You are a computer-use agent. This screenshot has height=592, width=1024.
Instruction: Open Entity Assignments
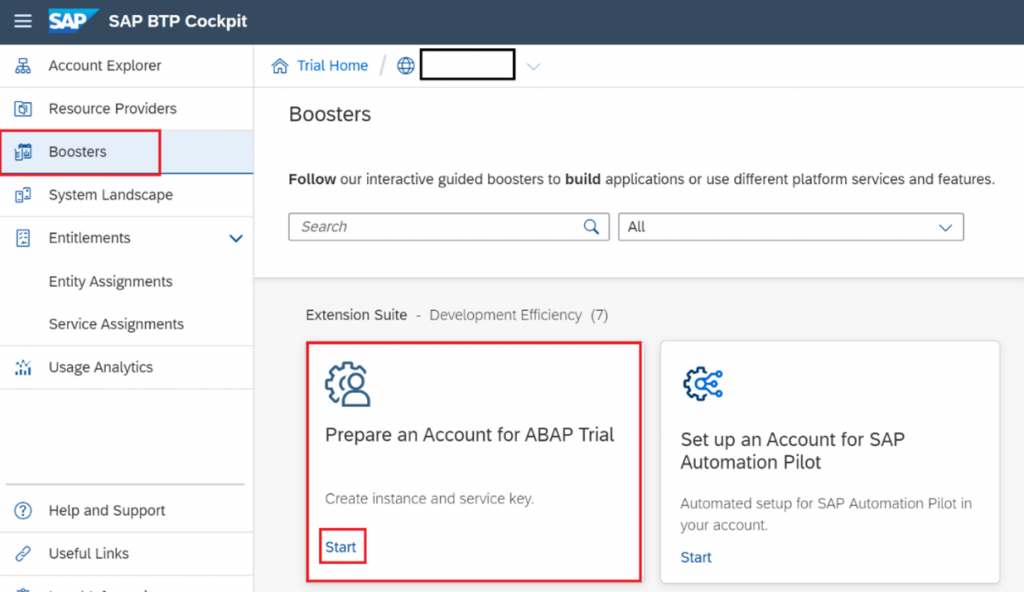pos(110,281)
